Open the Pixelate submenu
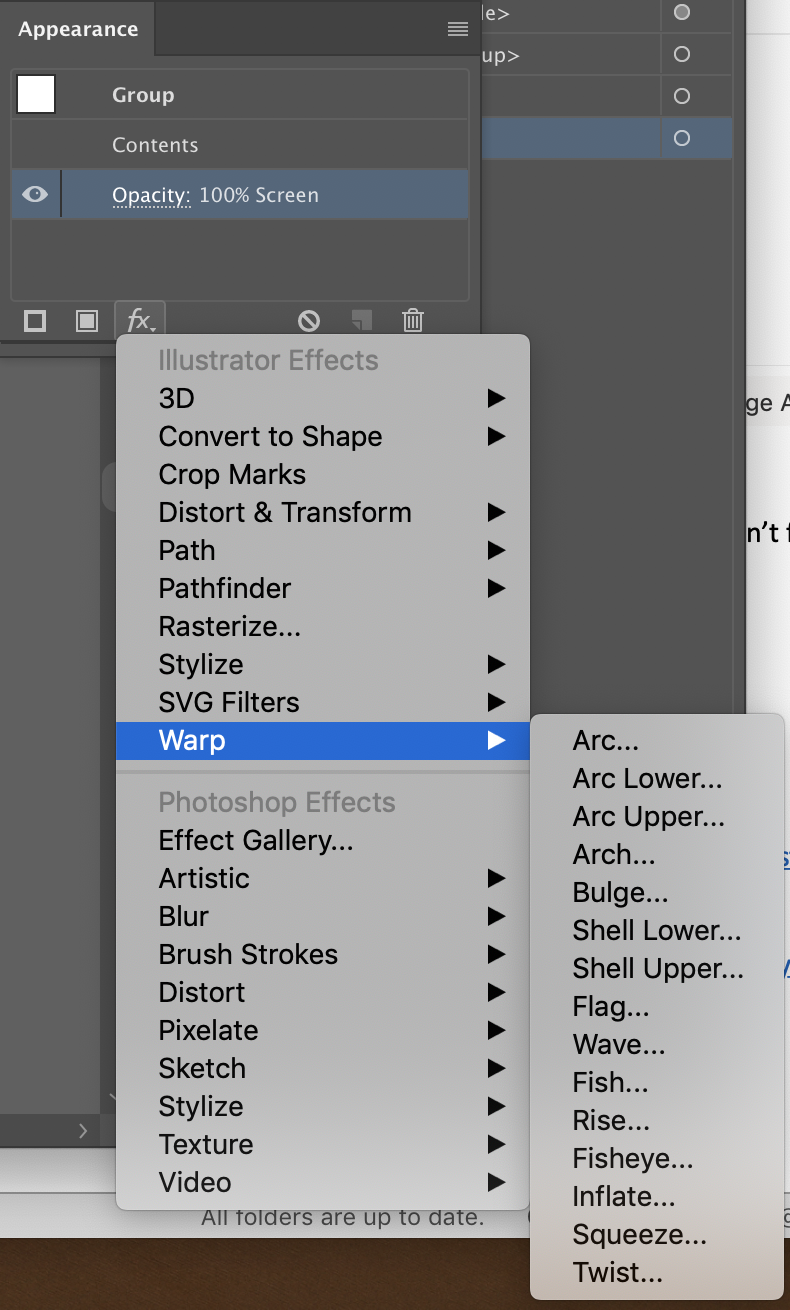This screenshot has height=1310, width=790. tap(323, 1030)
